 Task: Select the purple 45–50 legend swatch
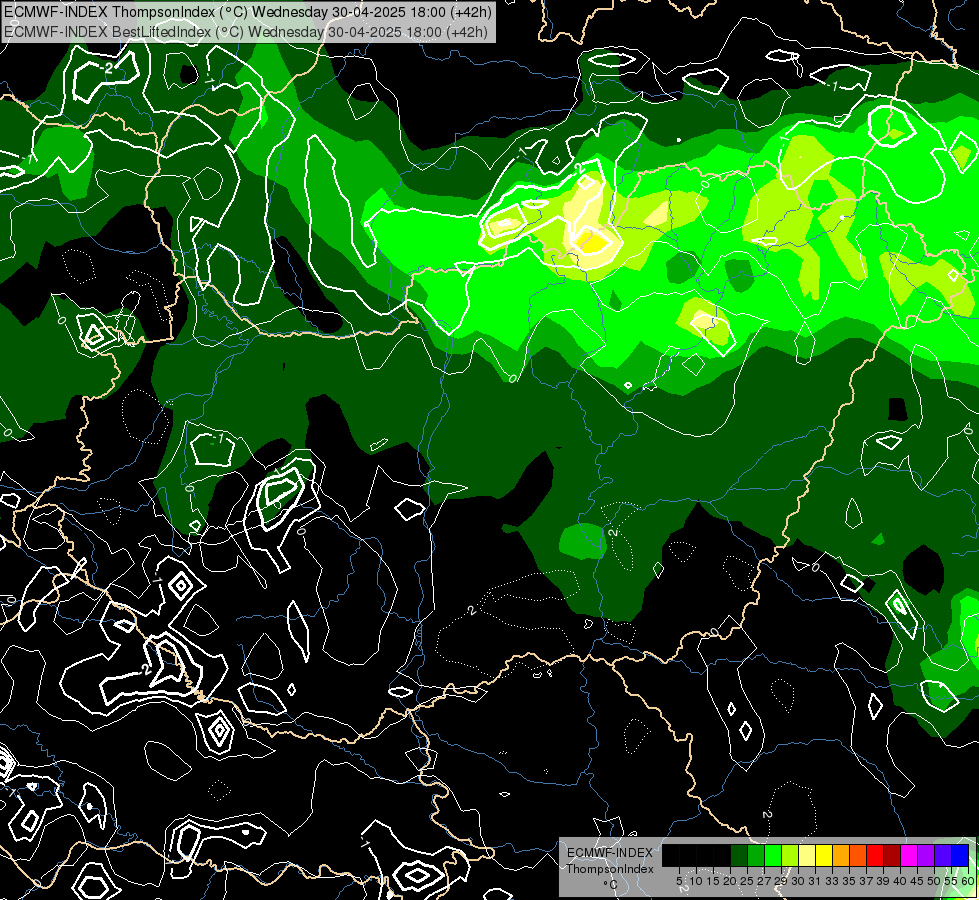pyautogui.click(x=926, y=856)
